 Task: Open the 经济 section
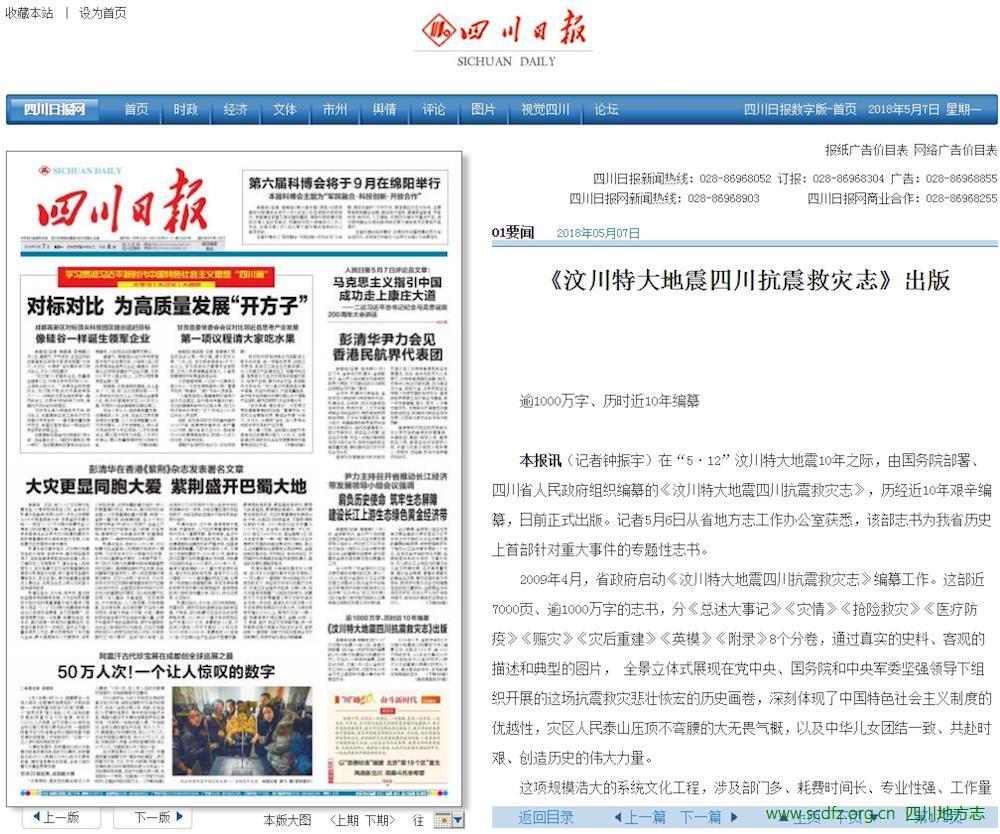(235, 110)
